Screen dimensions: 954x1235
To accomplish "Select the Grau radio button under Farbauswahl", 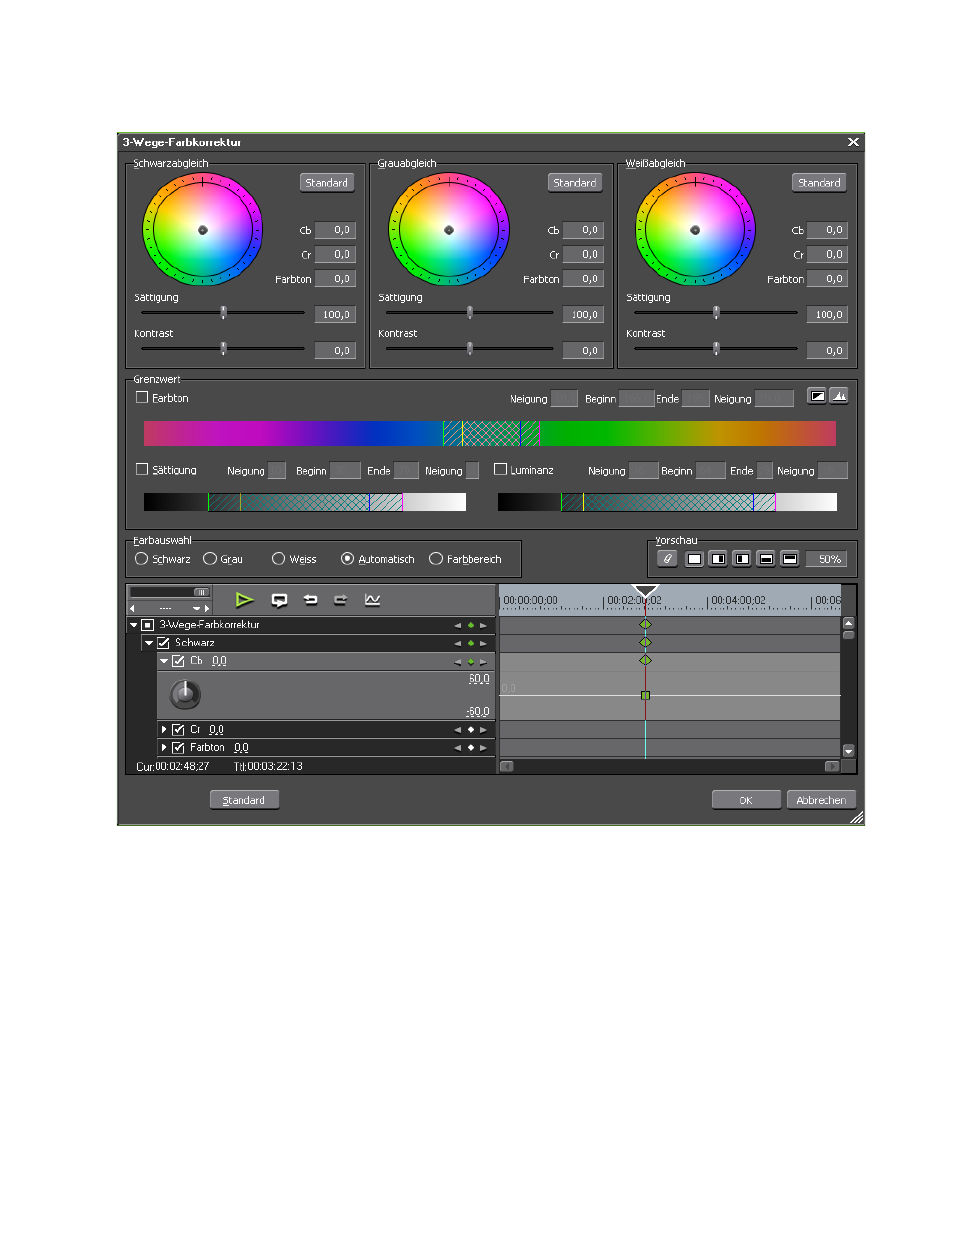I will pos(210,559).
